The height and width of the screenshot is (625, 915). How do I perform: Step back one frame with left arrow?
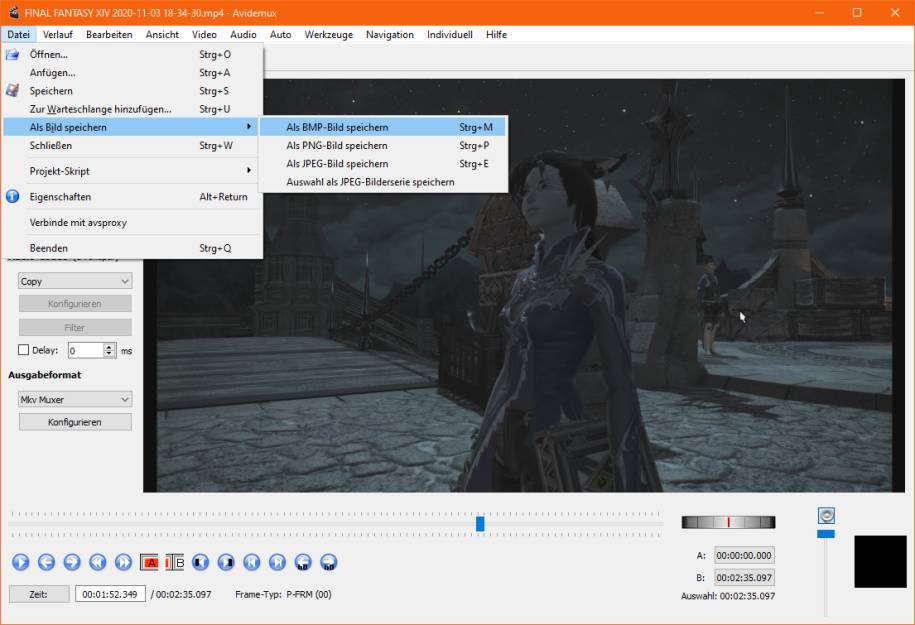click(46, 562)
